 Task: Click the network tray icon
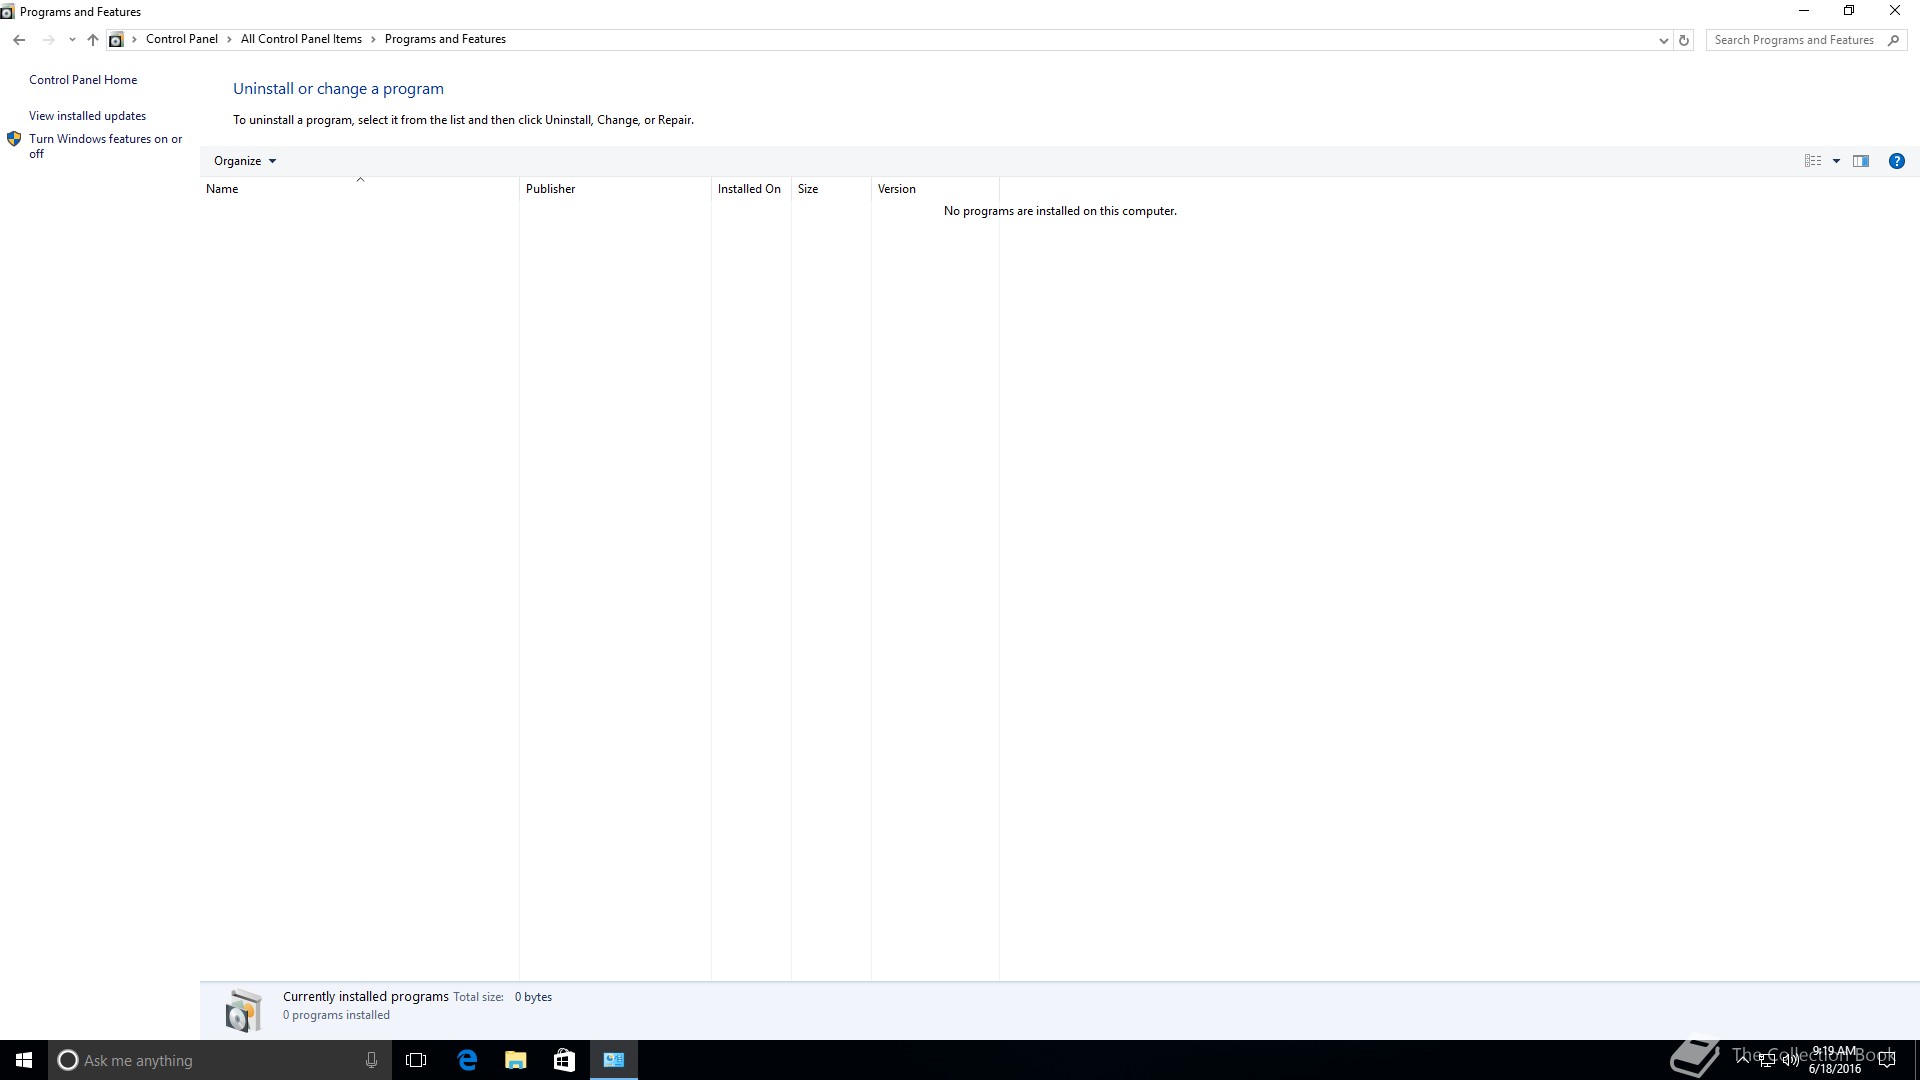point(1767,1060)
